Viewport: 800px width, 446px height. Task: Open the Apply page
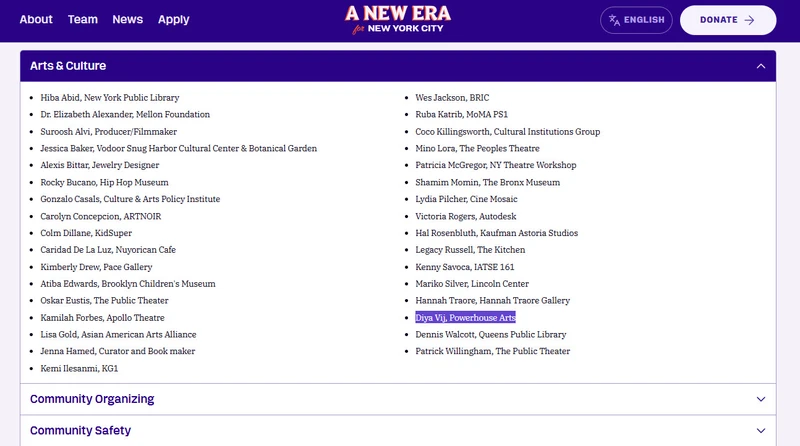pos(173,20)
